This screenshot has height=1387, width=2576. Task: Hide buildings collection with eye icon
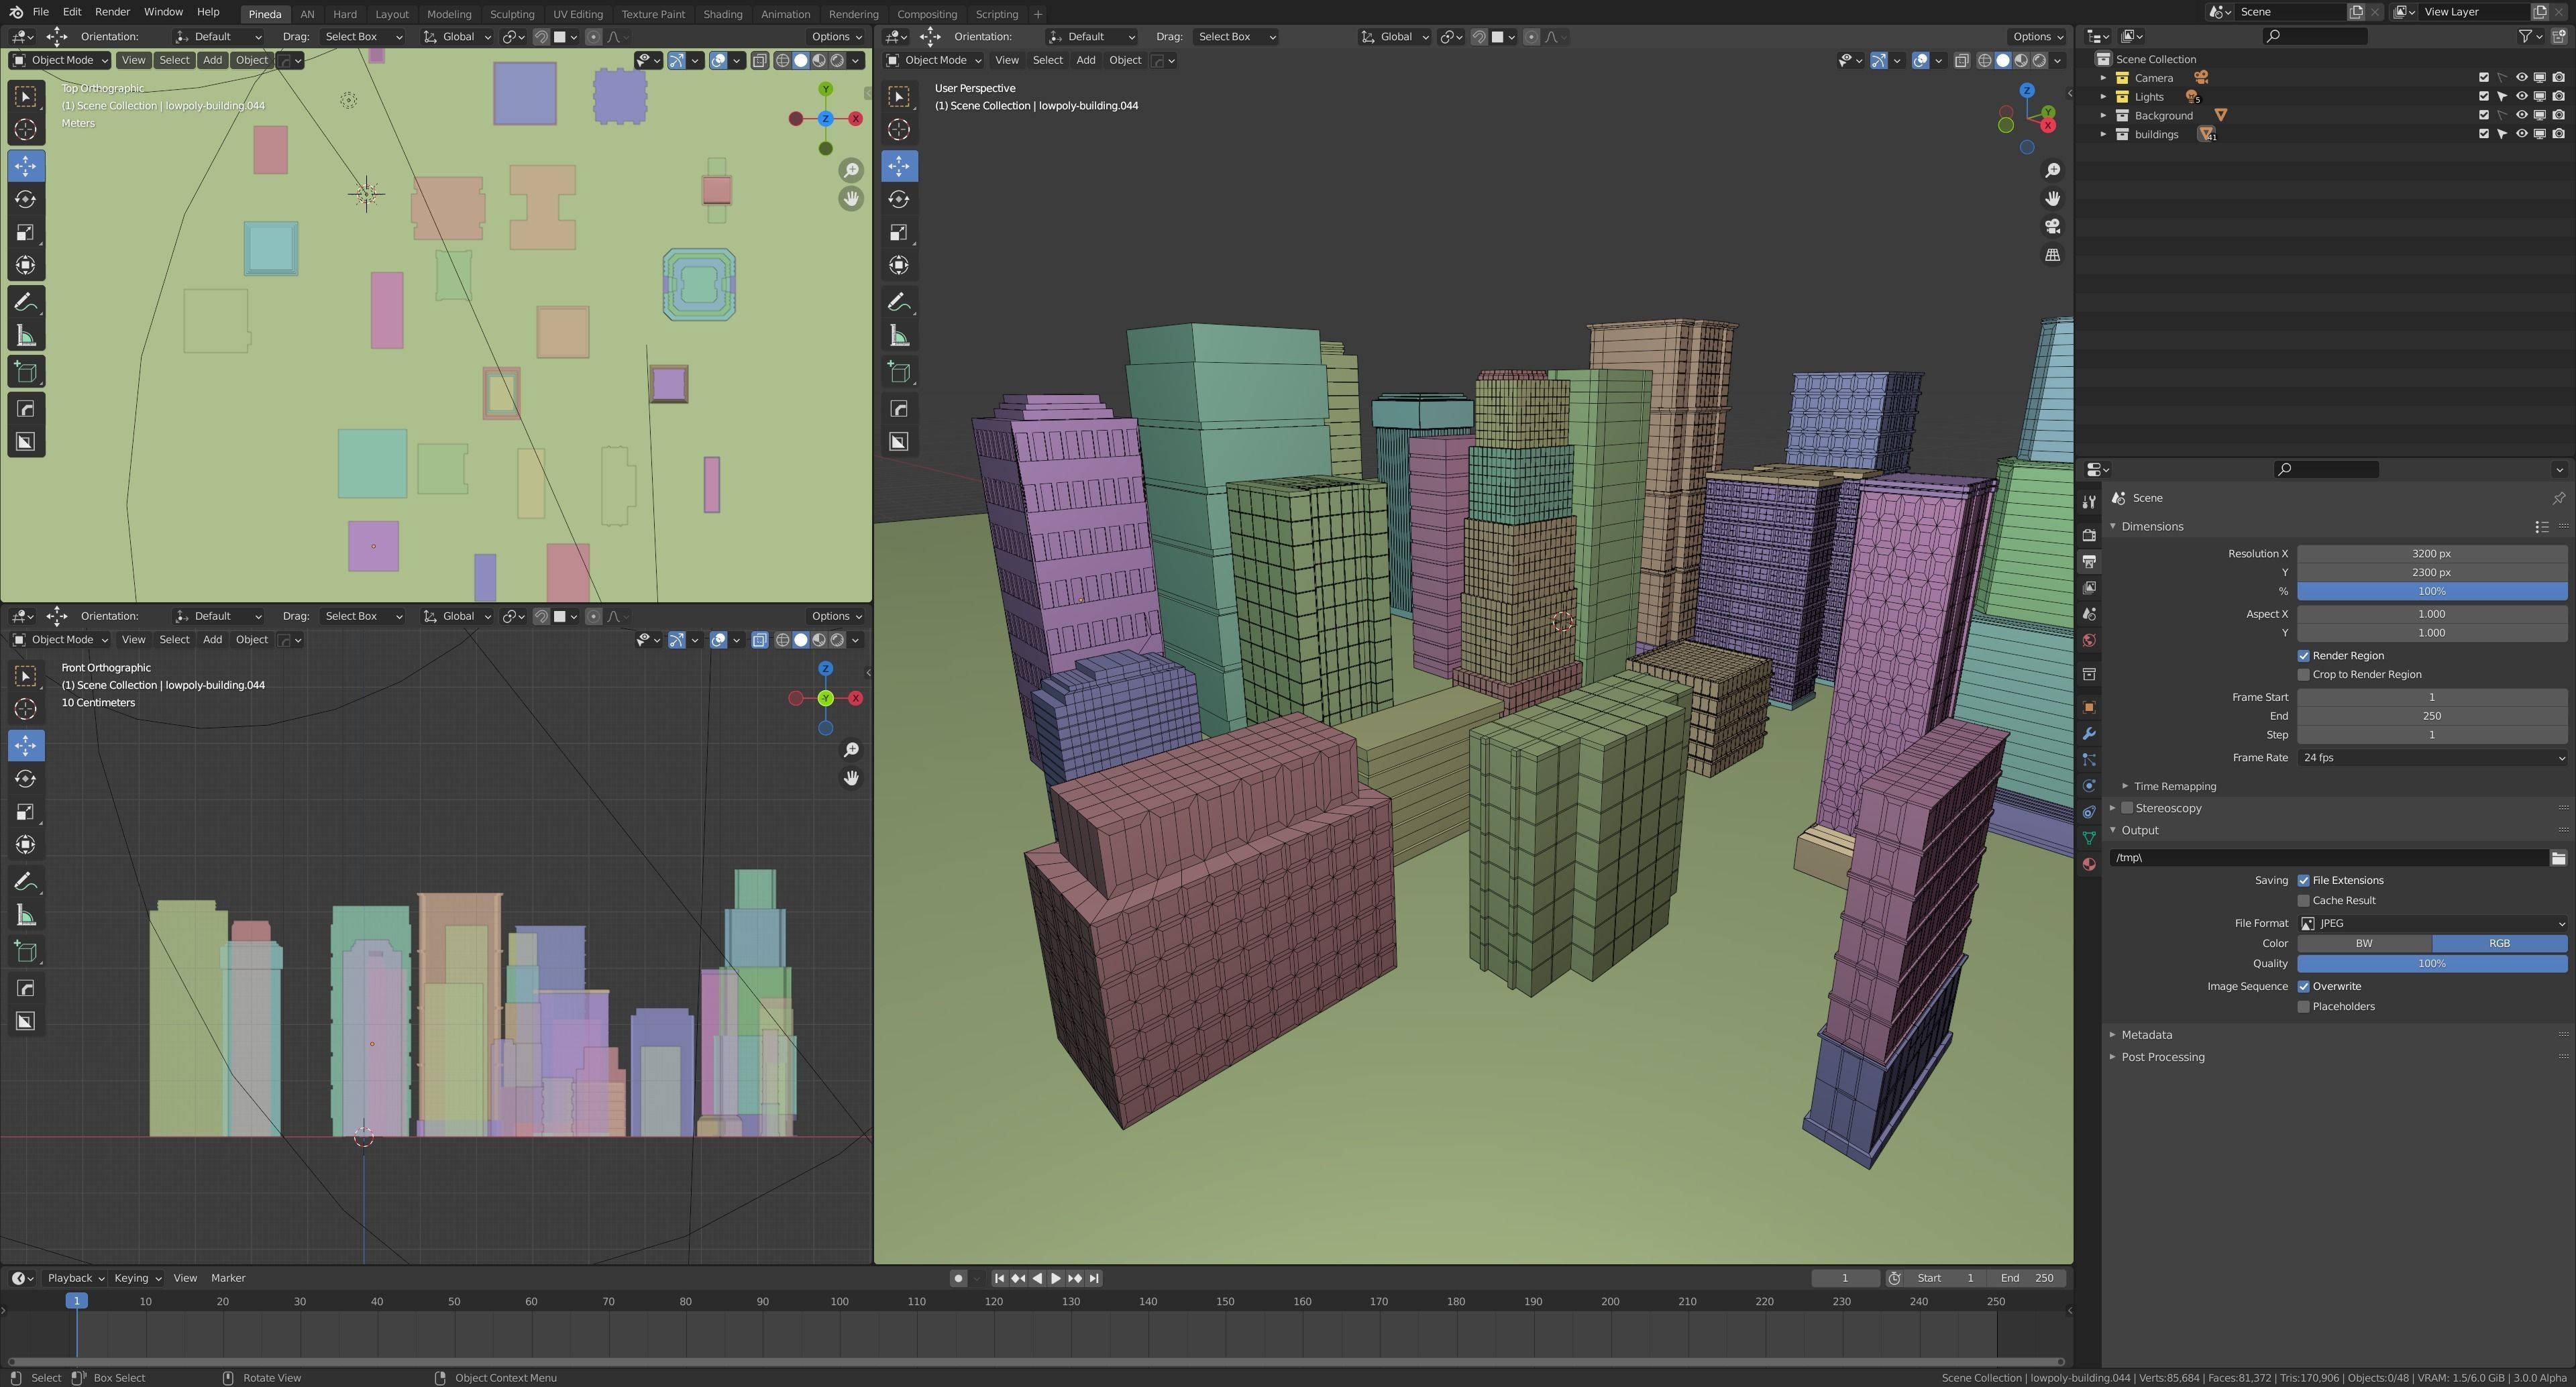[2521, 134]
